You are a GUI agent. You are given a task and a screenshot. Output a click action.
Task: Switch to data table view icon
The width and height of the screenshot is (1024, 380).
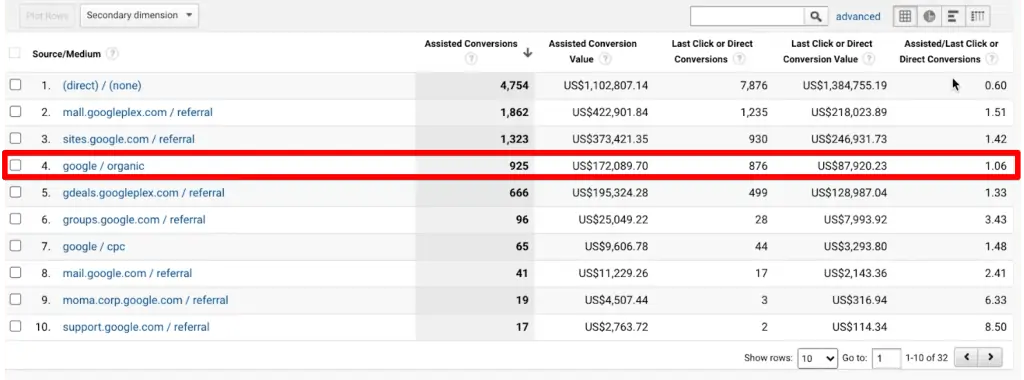coord(905,16)
